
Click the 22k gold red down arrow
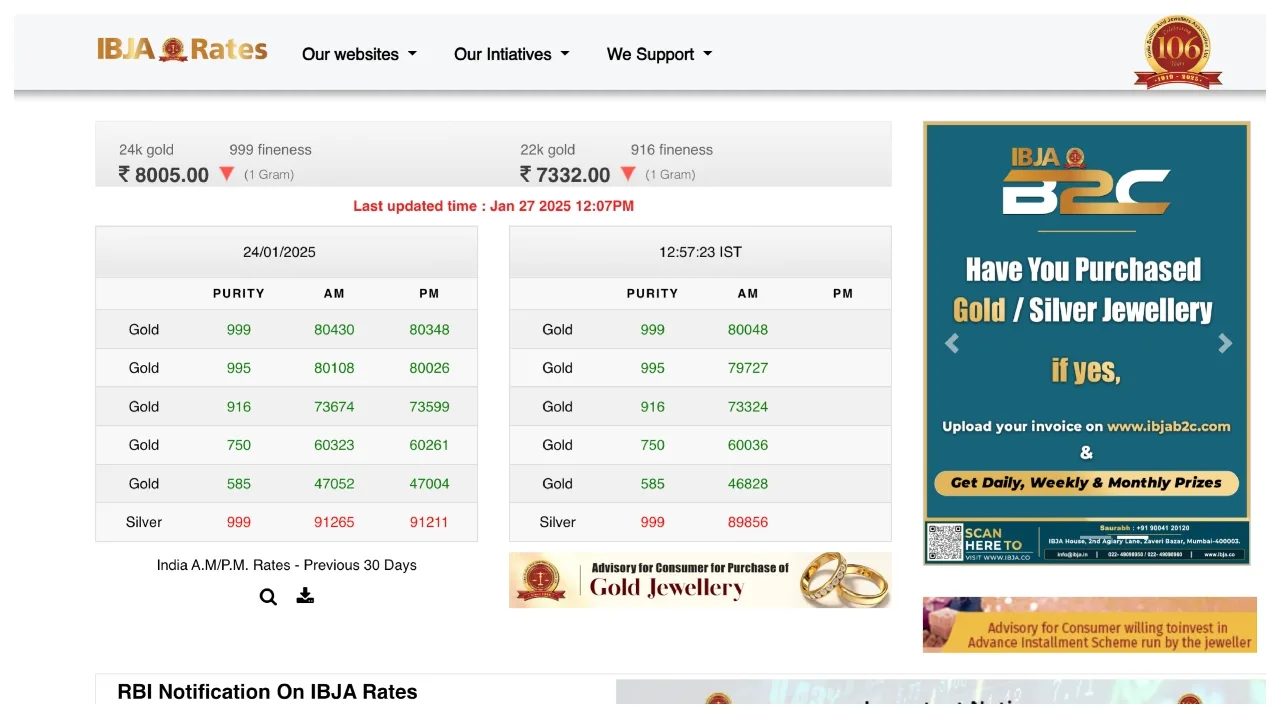pos(628,174)
